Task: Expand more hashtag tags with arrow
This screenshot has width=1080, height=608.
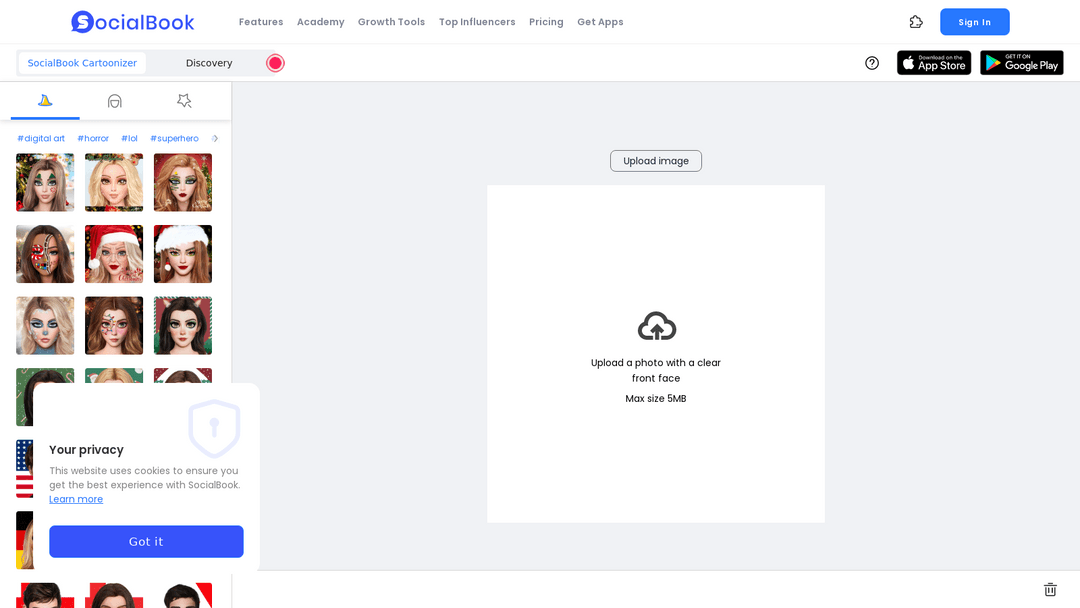Action: click(215, 138)
